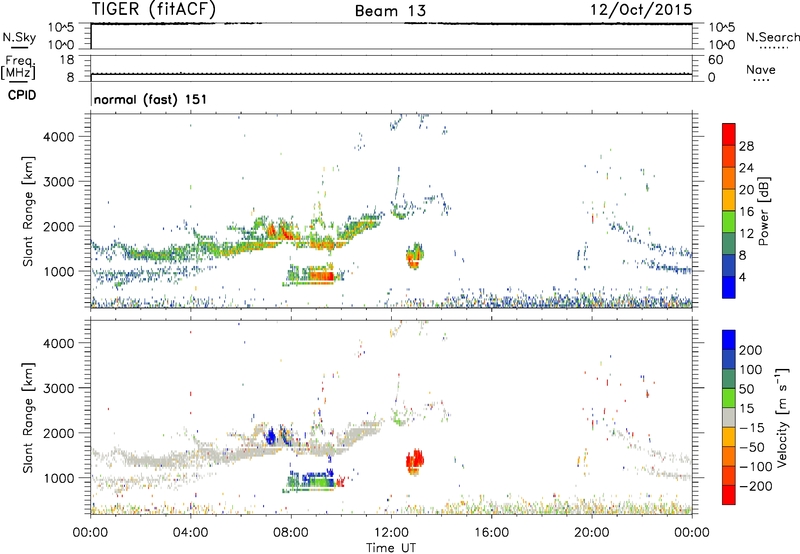The image size is (800, 554).
Task: Click the 28 tick on the power colorbar
Action: [746, 146]
